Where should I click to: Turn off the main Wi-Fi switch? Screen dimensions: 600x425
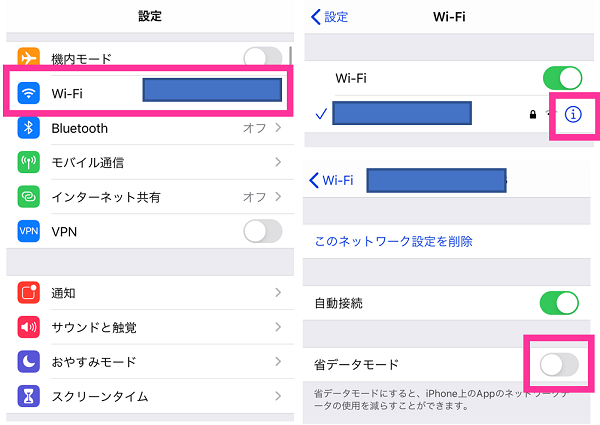[x=562, y=78]
